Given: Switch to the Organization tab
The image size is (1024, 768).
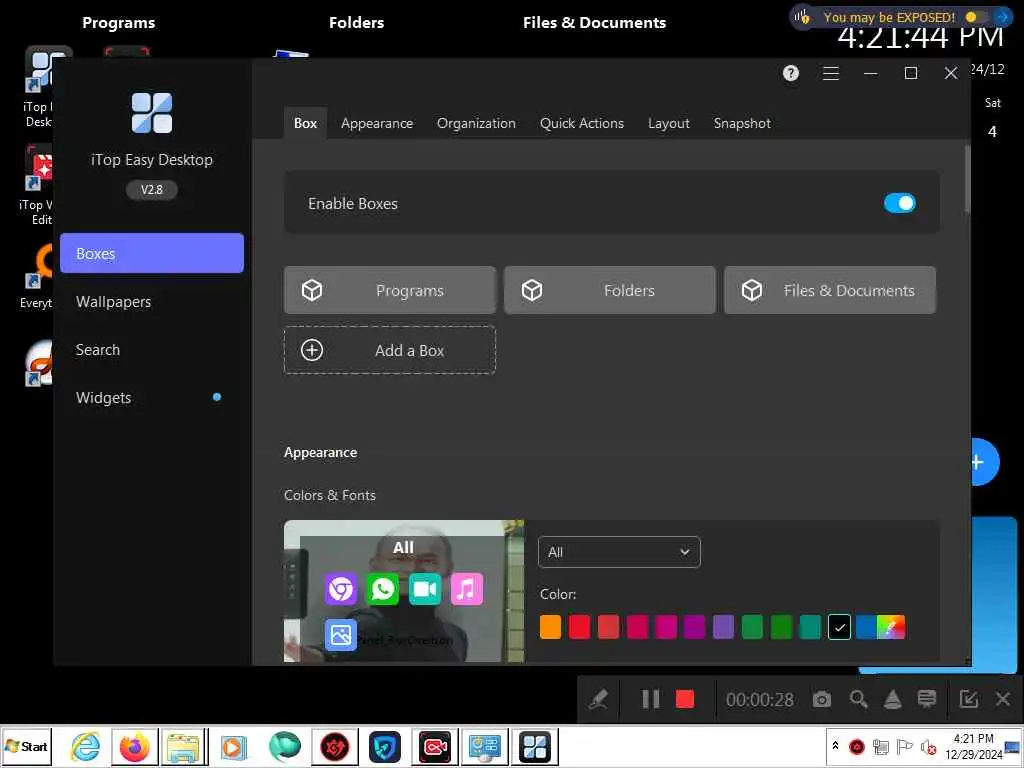Looking at the screenshot, I should click(476, 123).
